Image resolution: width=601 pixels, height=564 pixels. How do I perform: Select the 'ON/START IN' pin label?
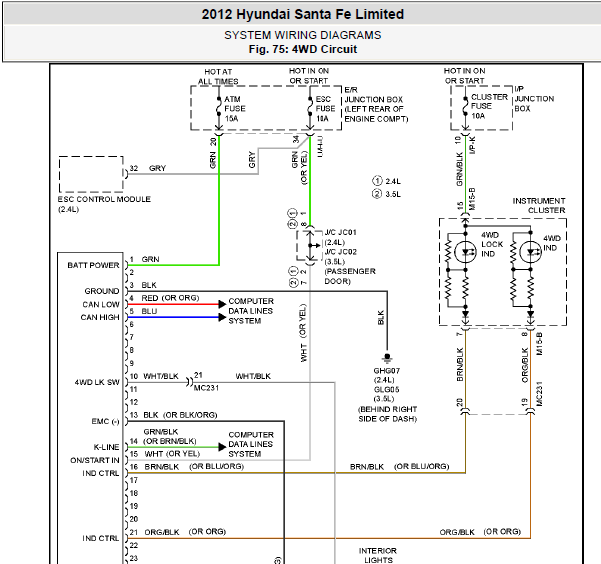pyautogui.click(x=95, y=460)
